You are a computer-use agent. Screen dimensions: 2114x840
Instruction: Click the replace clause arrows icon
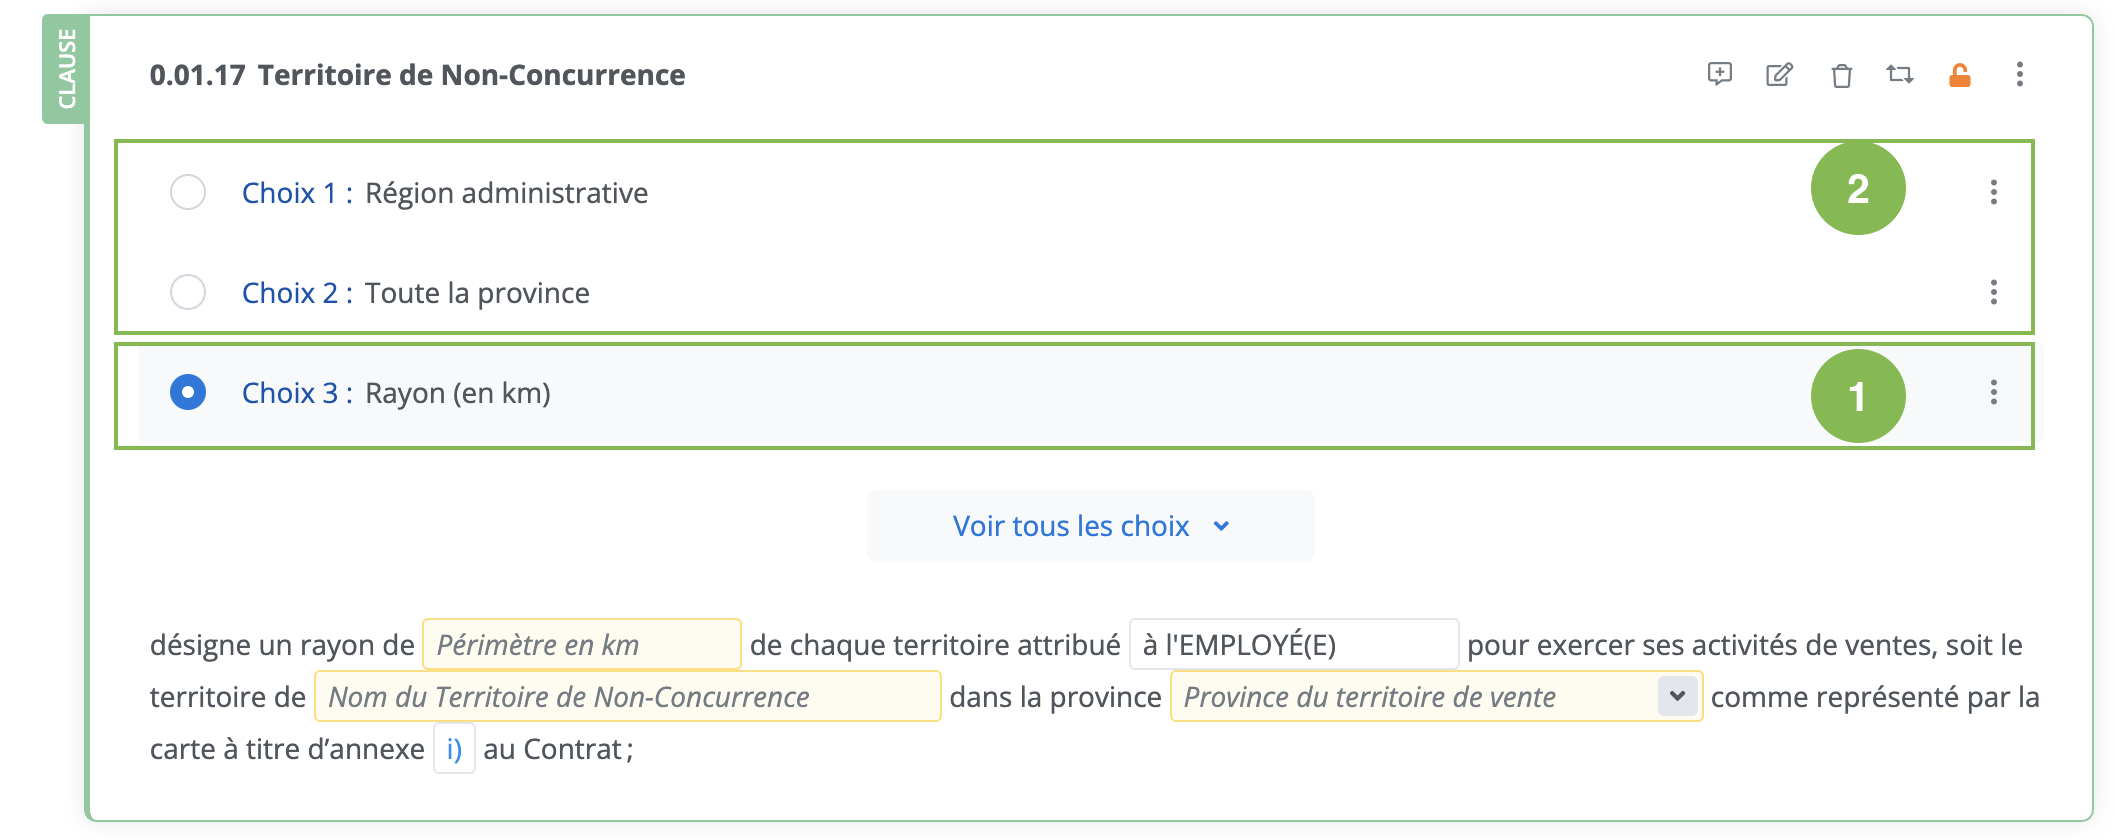1900,75
